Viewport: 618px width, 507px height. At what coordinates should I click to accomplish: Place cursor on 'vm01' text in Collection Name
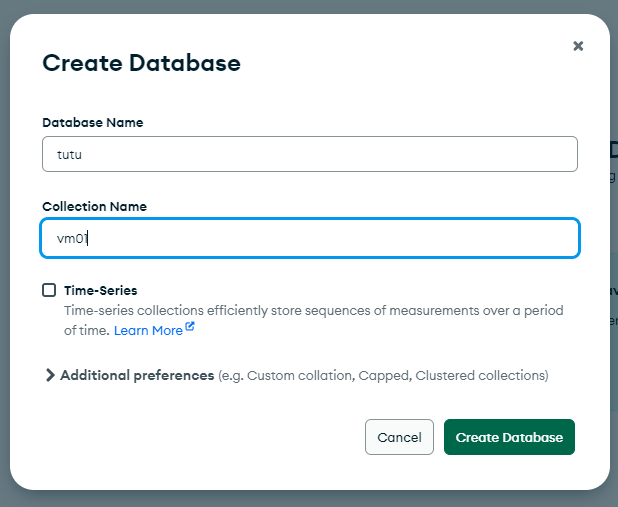73,239
